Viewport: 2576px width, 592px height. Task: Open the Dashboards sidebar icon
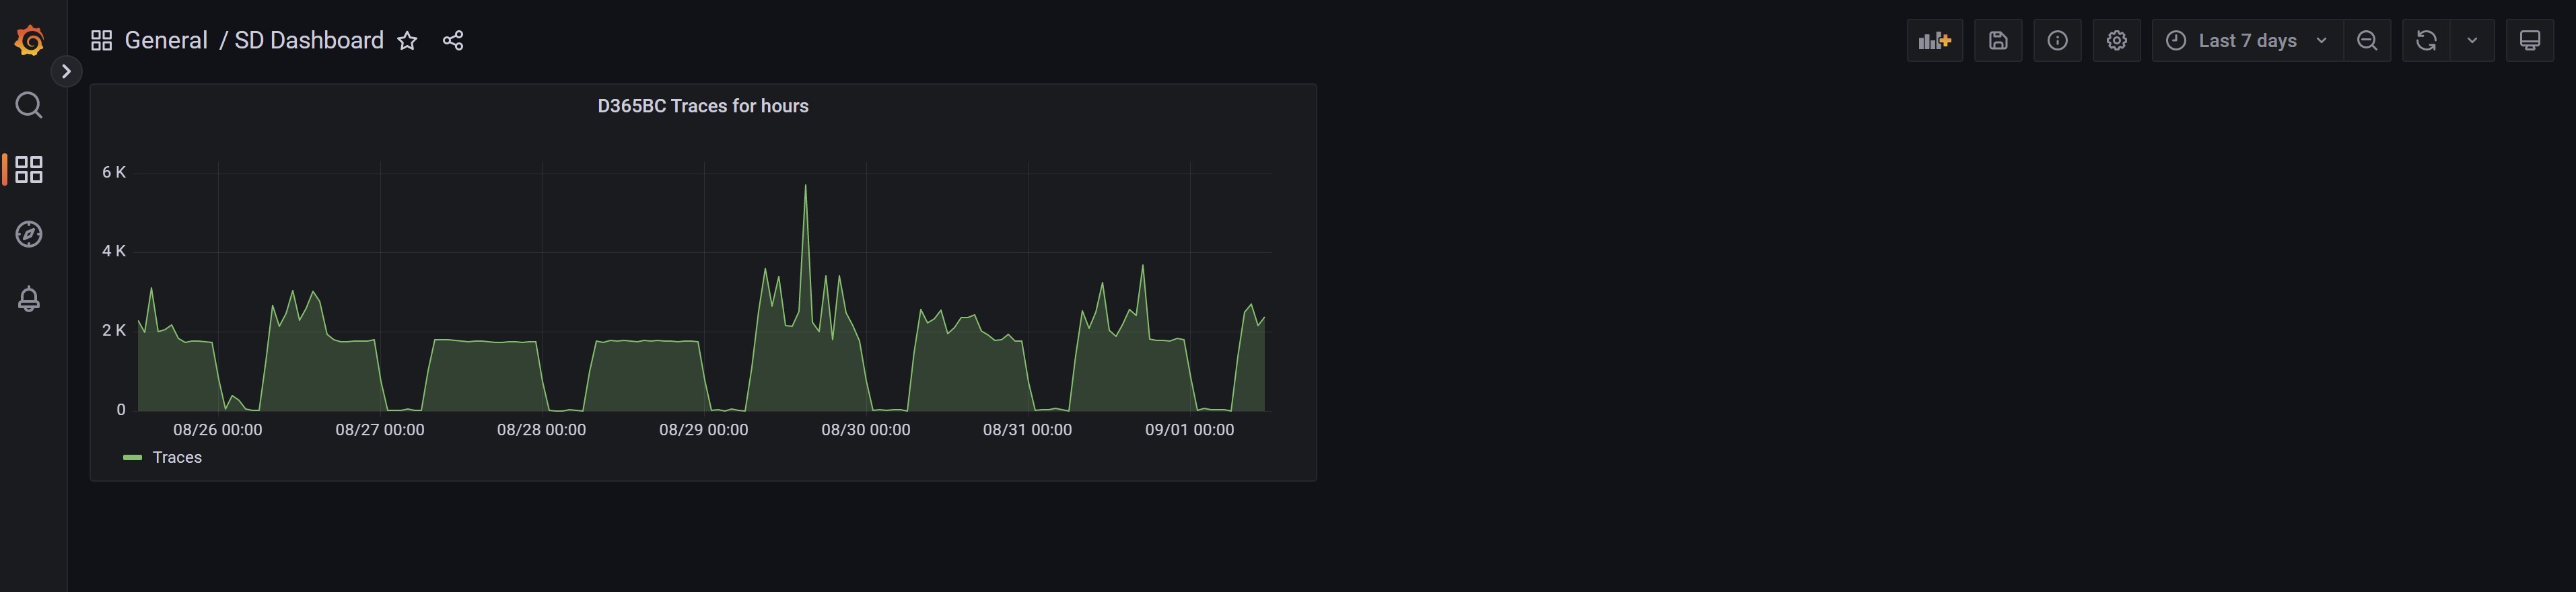click(x=29, y=169)
